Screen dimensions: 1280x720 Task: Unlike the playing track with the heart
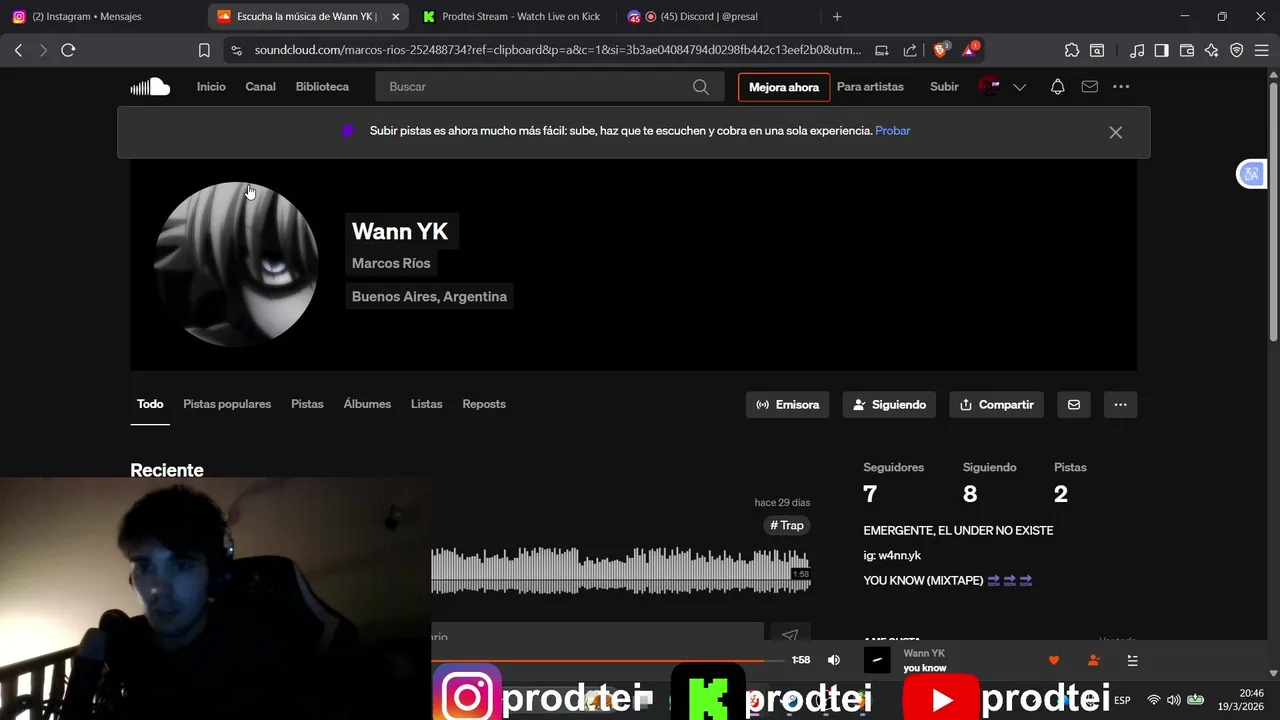[1053, 660]
